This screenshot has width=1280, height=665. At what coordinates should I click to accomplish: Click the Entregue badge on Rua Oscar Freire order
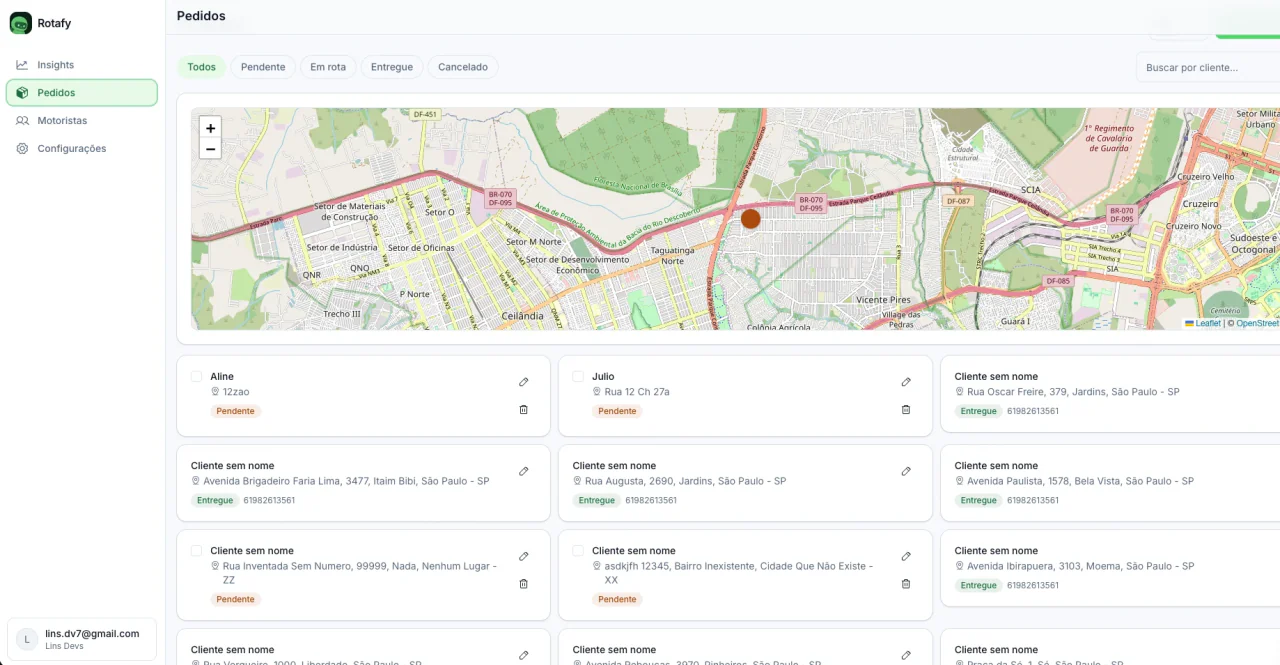point(979,411)
